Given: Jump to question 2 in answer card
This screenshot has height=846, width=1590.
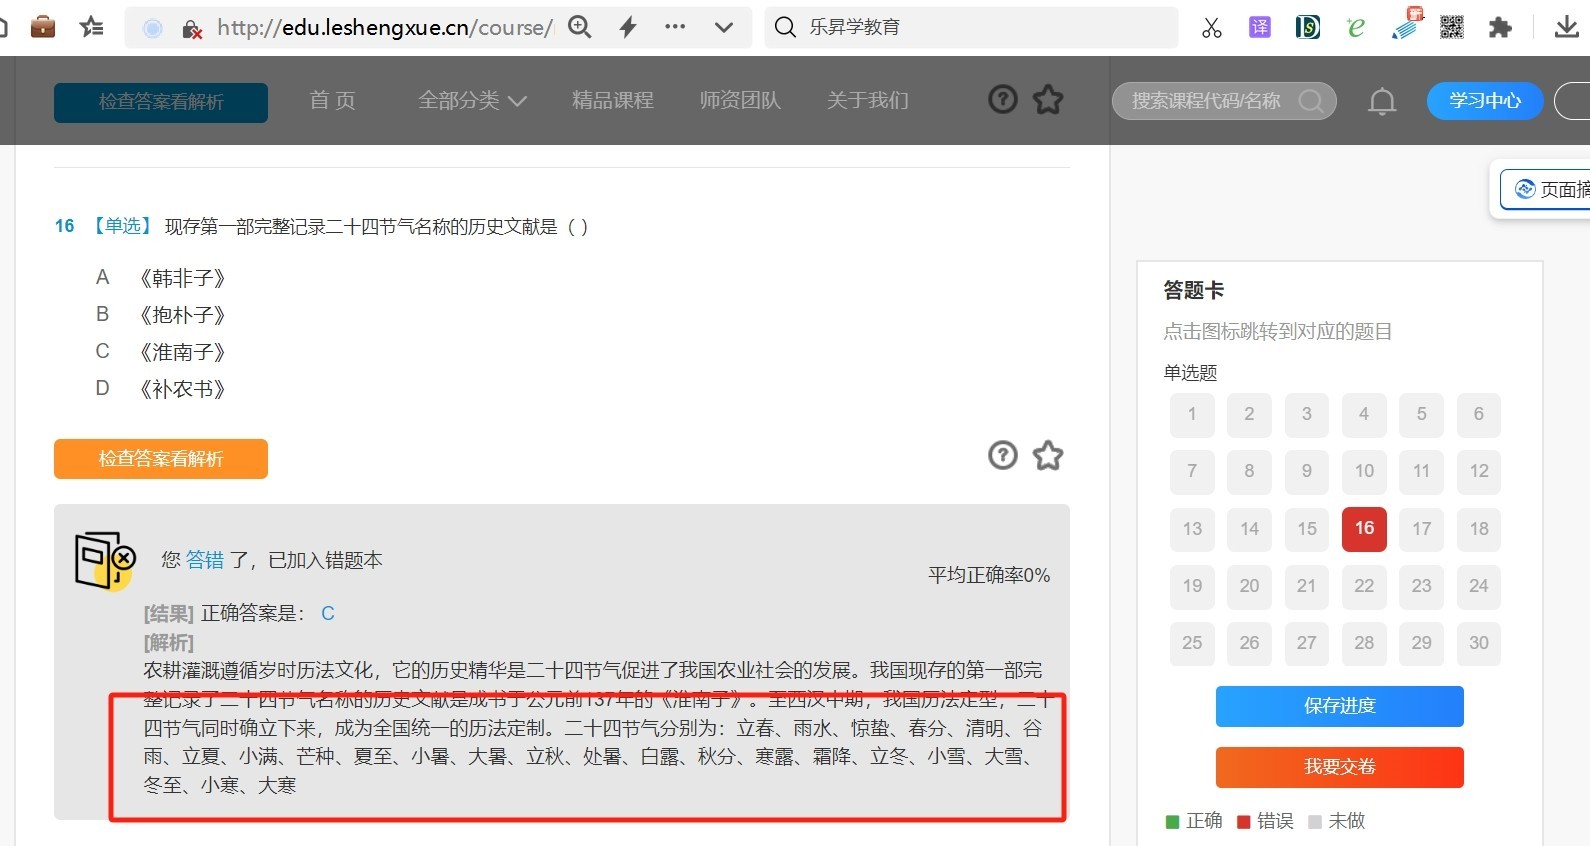Looking at the screenshot, I should [x=1249, y=414].
